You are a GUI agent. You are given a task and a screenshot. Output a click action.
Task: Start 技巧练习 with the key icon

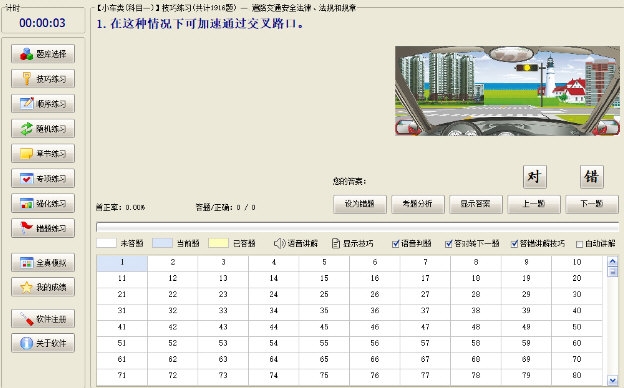pyautogui.click(x=43, y=79)
